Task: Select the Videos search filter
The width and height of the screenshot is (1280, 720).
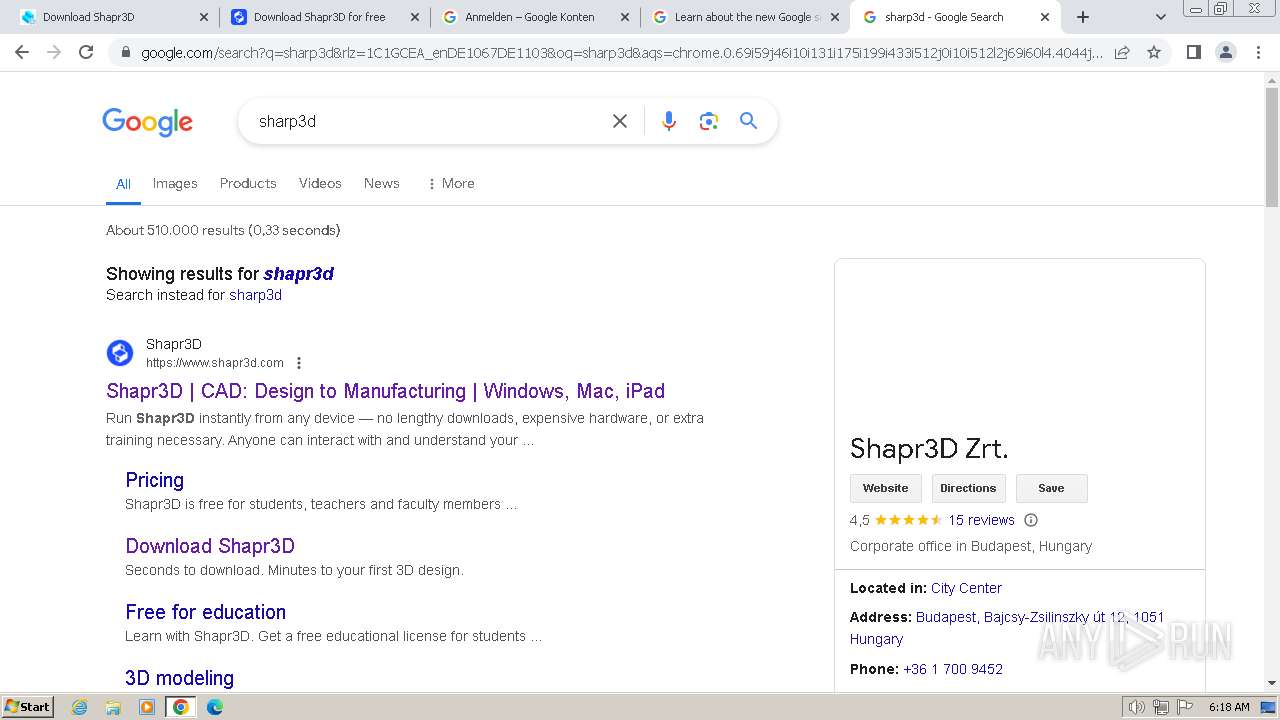Action: pyautogui.click(x=320, y=183)
